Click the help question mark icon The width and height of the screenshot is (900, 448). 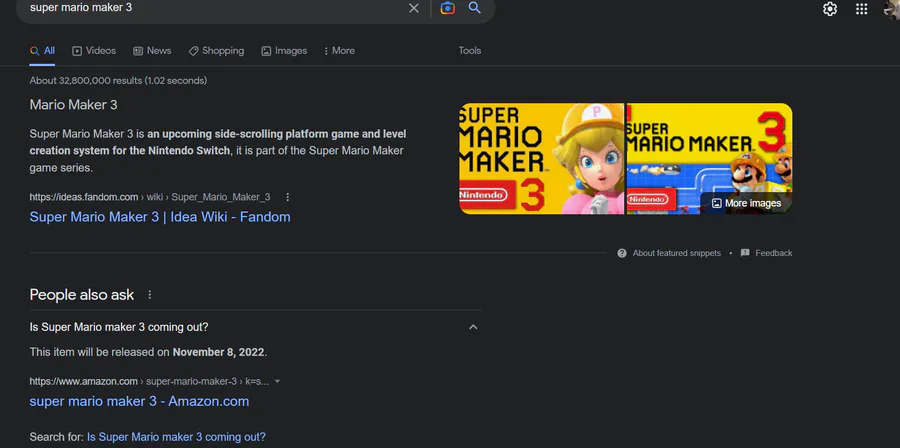[x=622, y=253]
